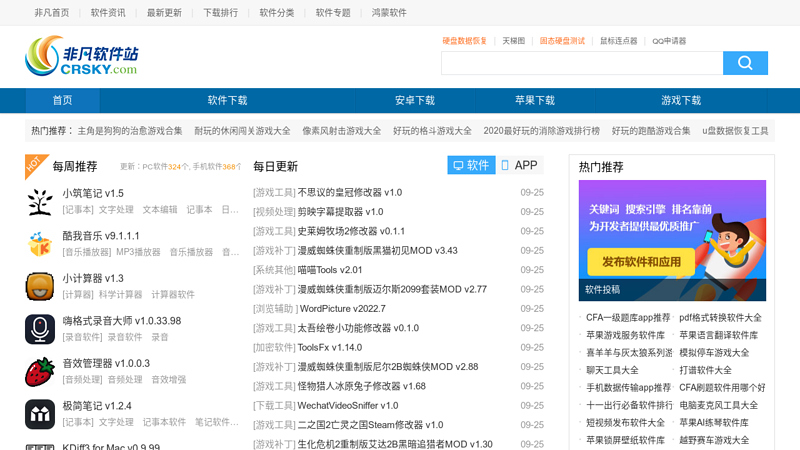The width and height of the screenshot is (800, 450).
Task: Click the 小计算器 app icon
Action: tap(40, 286)
